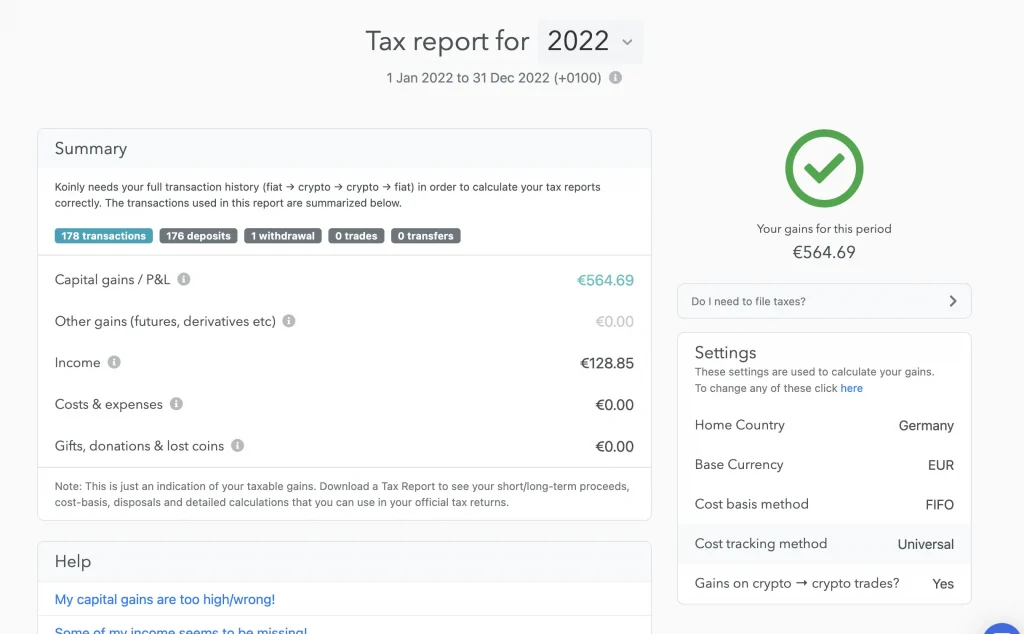1024x634 pixels.
Task: Click the €564.69 capital gains amount
Action: coord(605,280)
